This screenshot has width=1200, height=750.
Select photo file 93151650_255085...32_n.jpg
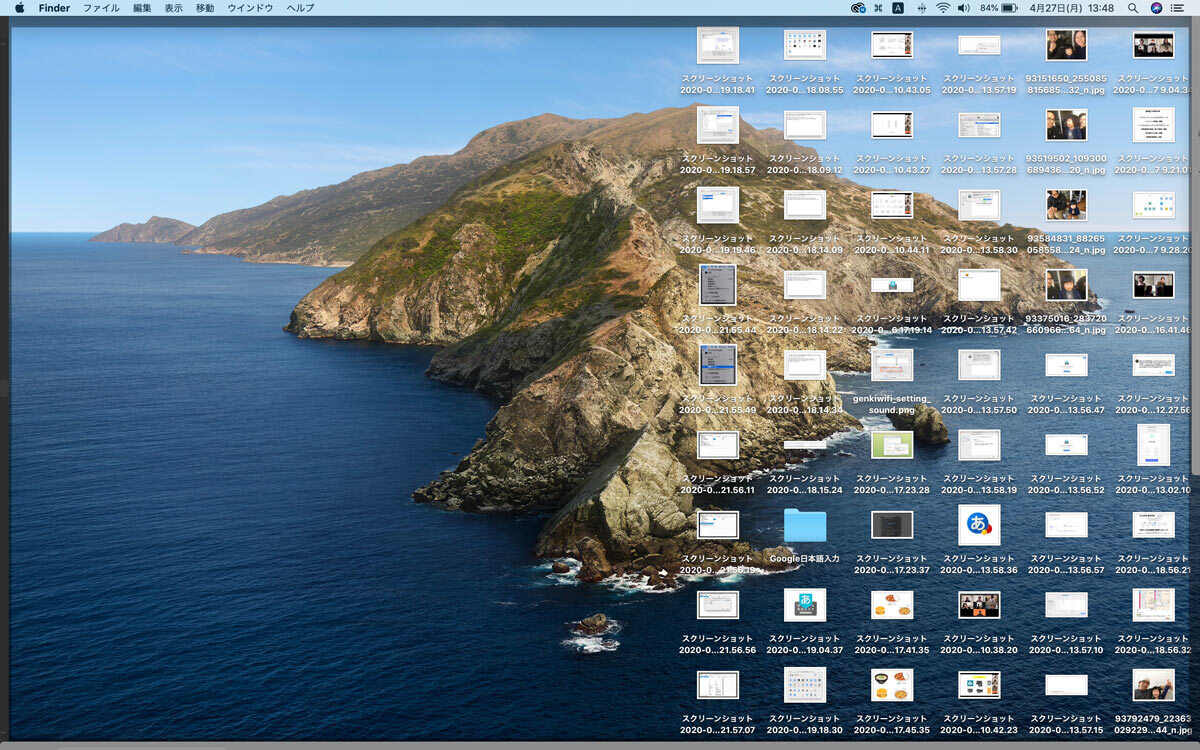1066,45
